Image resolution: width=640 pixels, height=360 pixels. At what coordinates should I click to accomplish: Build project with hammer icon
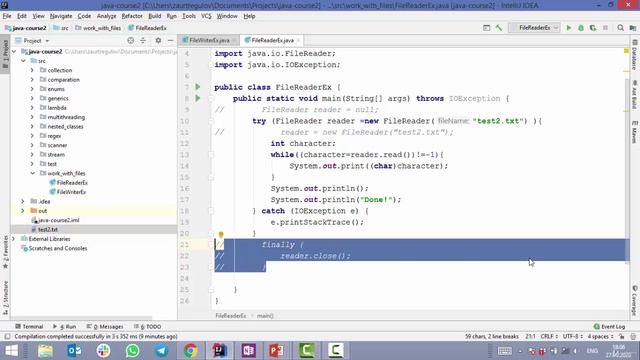499,28
